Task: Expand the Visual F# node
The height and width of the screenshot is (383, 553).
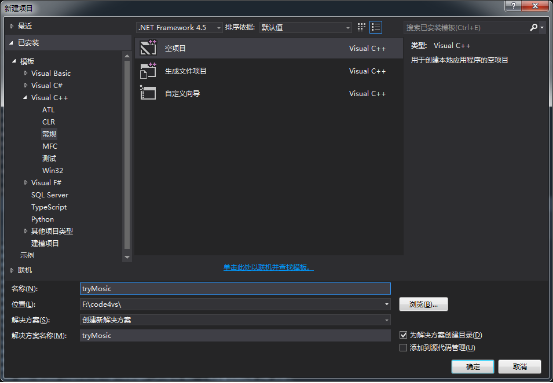Action: click(25, 182)
